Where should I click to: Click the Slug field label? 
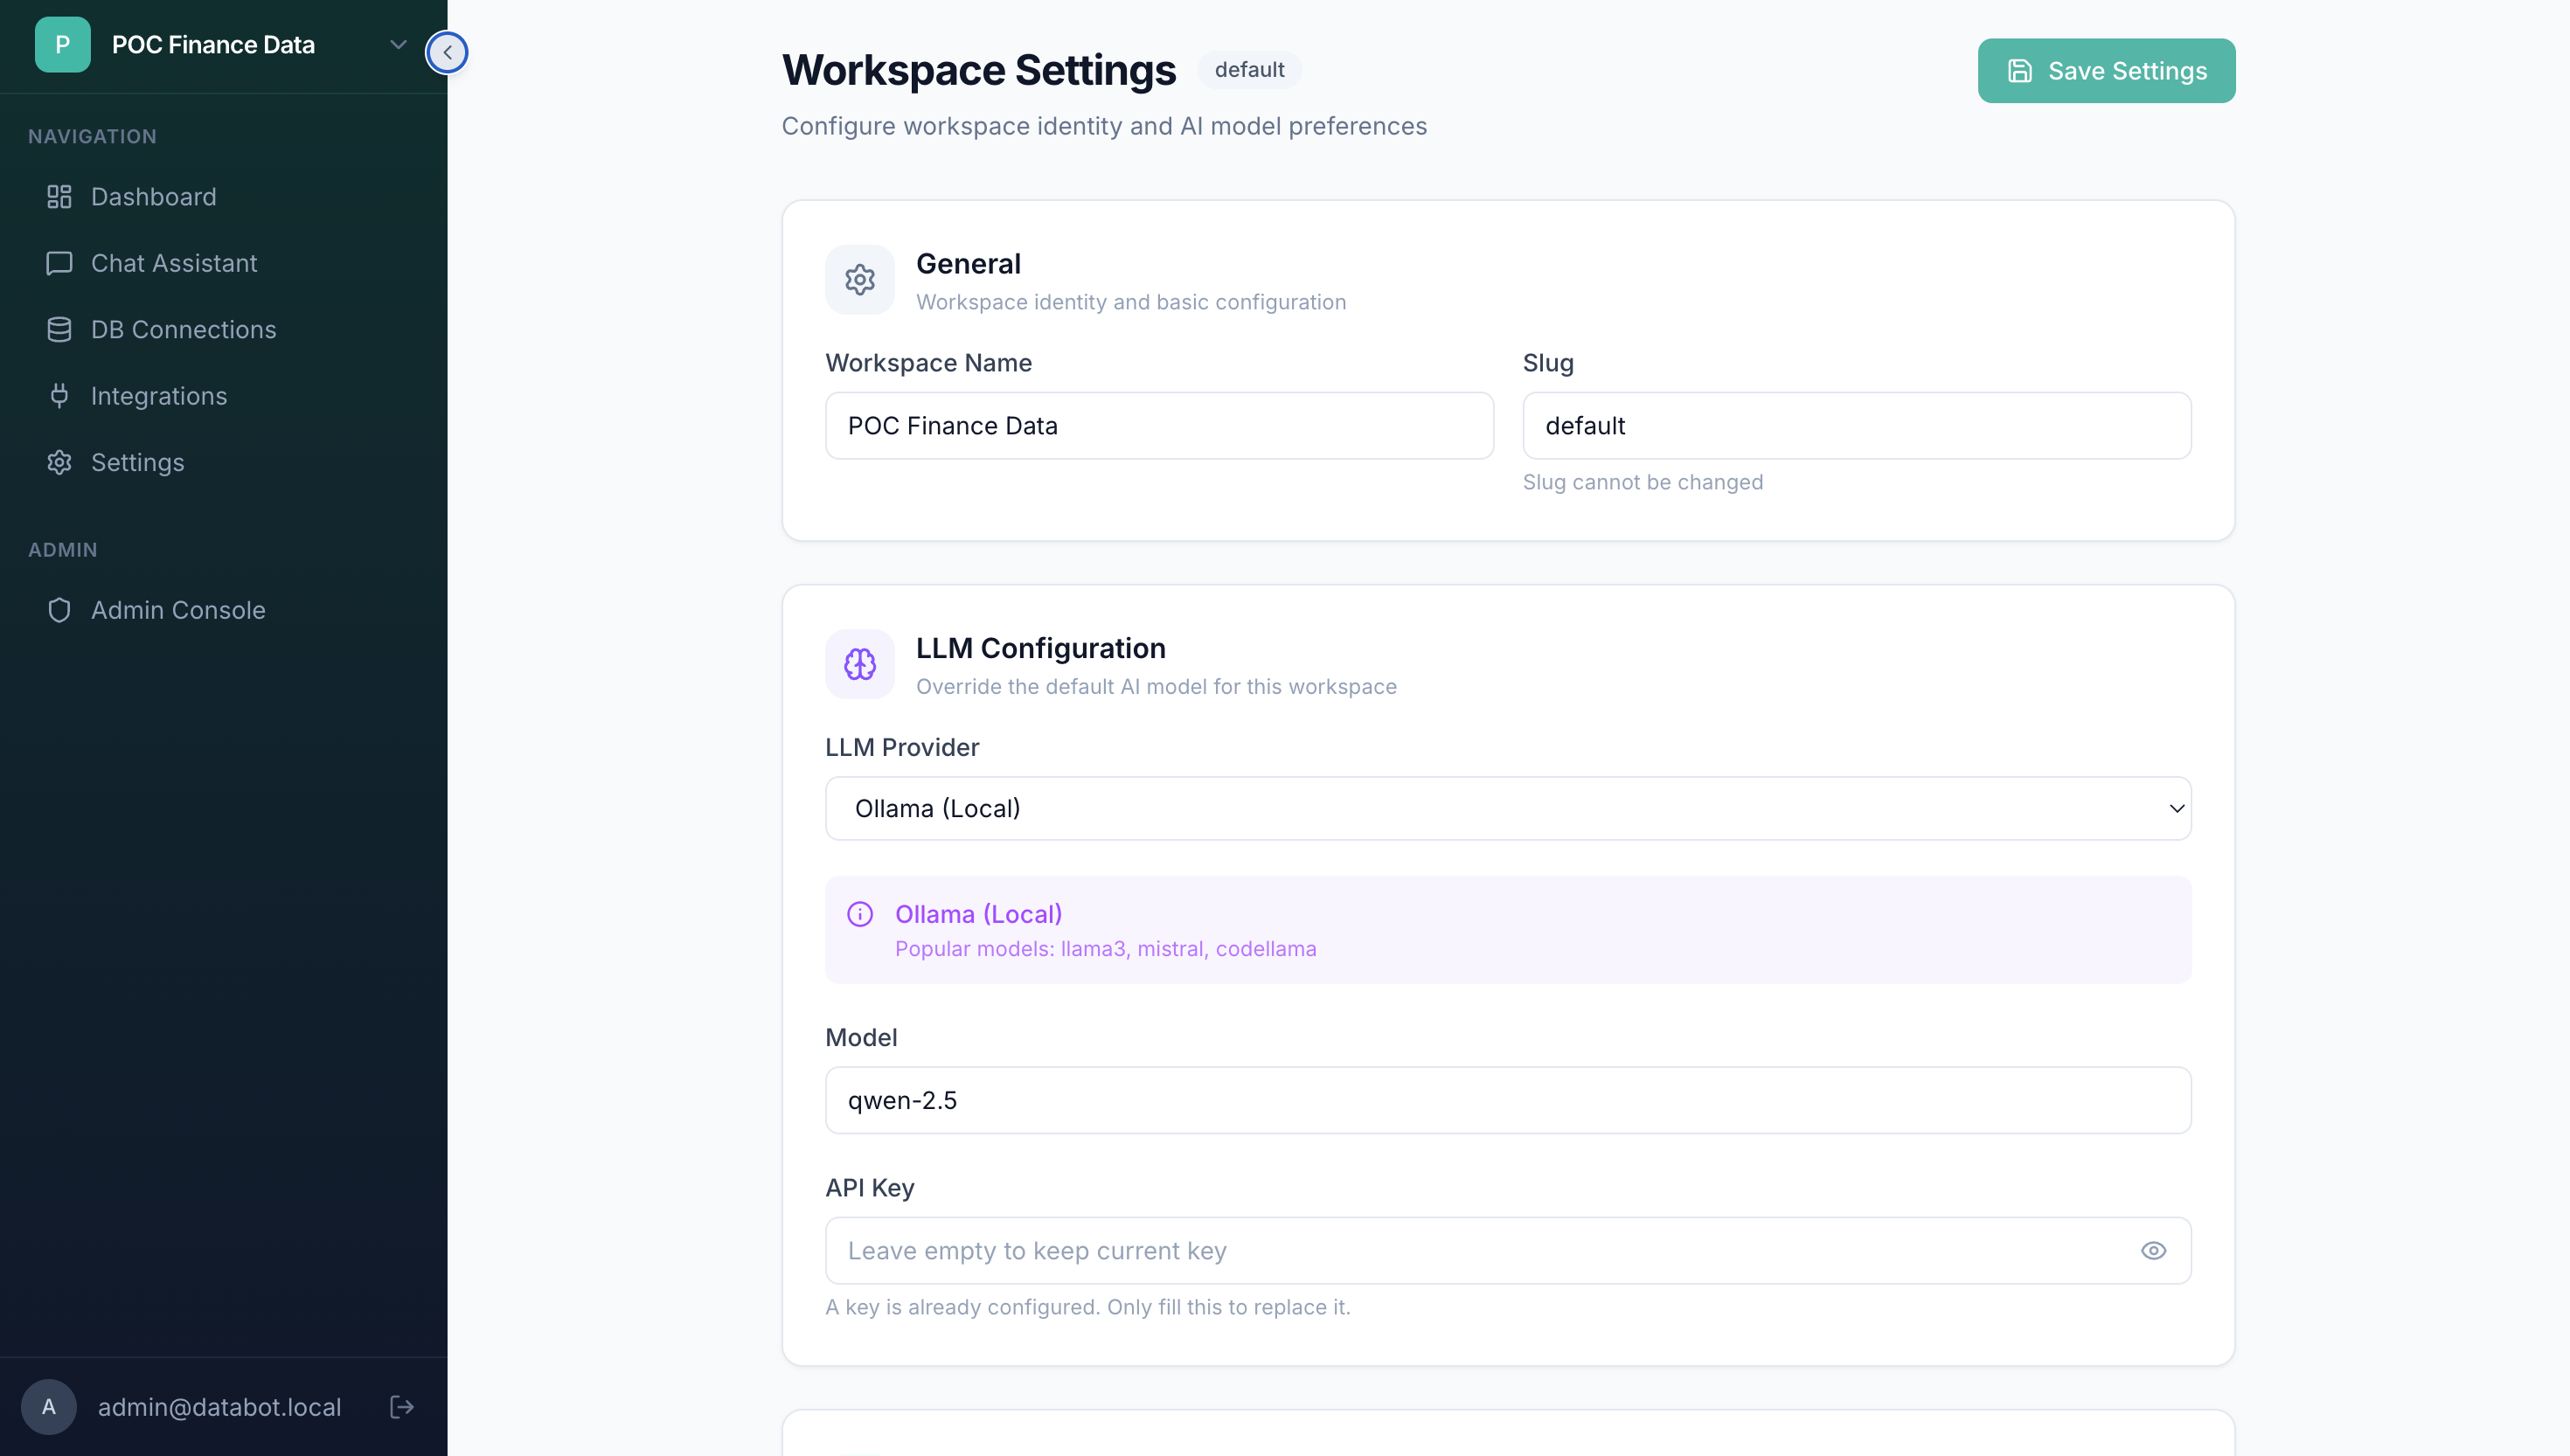(x=1547, y=363)
